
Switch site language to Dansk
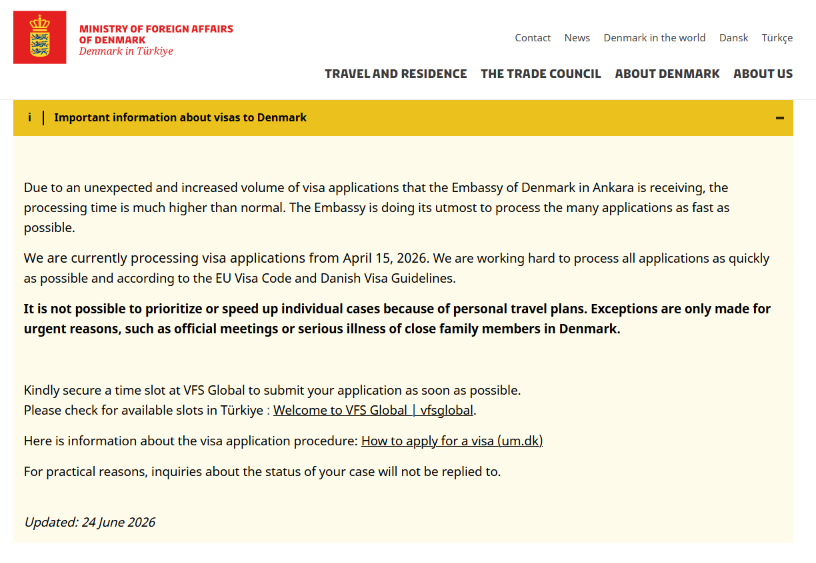click(x=733, y=38)
